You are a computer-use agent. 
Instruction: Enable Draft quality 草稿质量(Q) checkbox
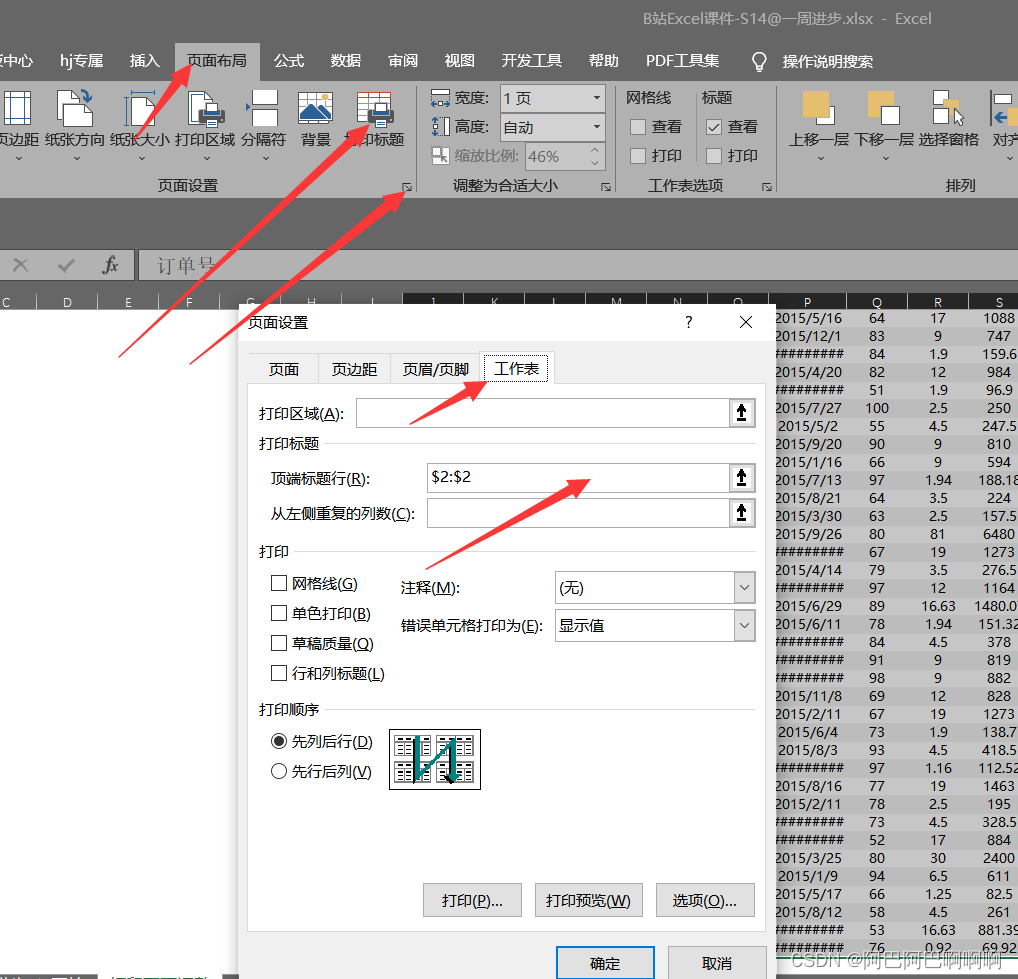pos(279,643)
